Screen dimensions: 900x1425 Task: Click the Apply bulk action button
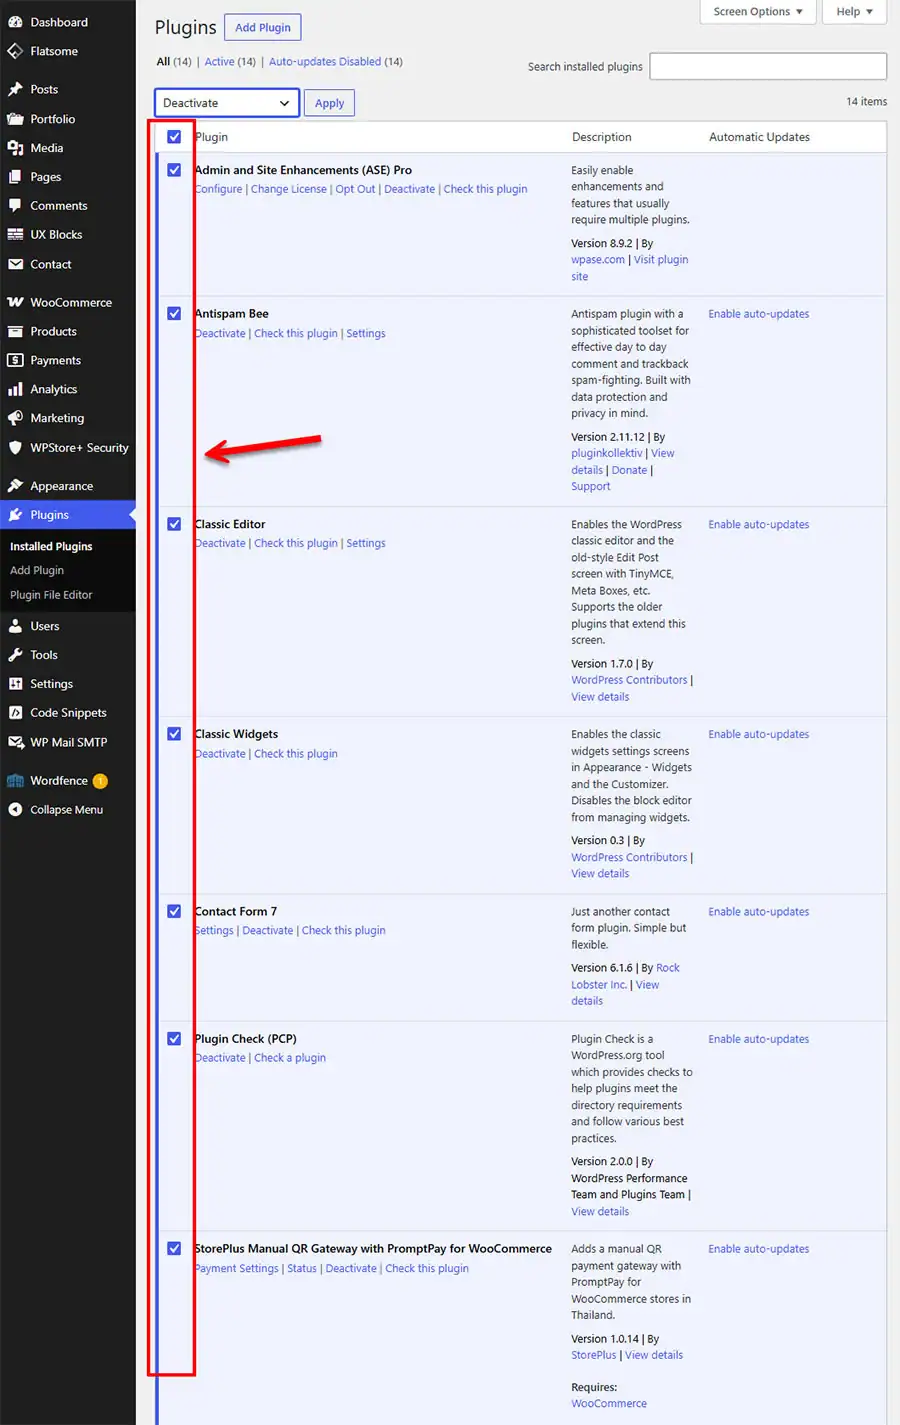click(329, 103)
